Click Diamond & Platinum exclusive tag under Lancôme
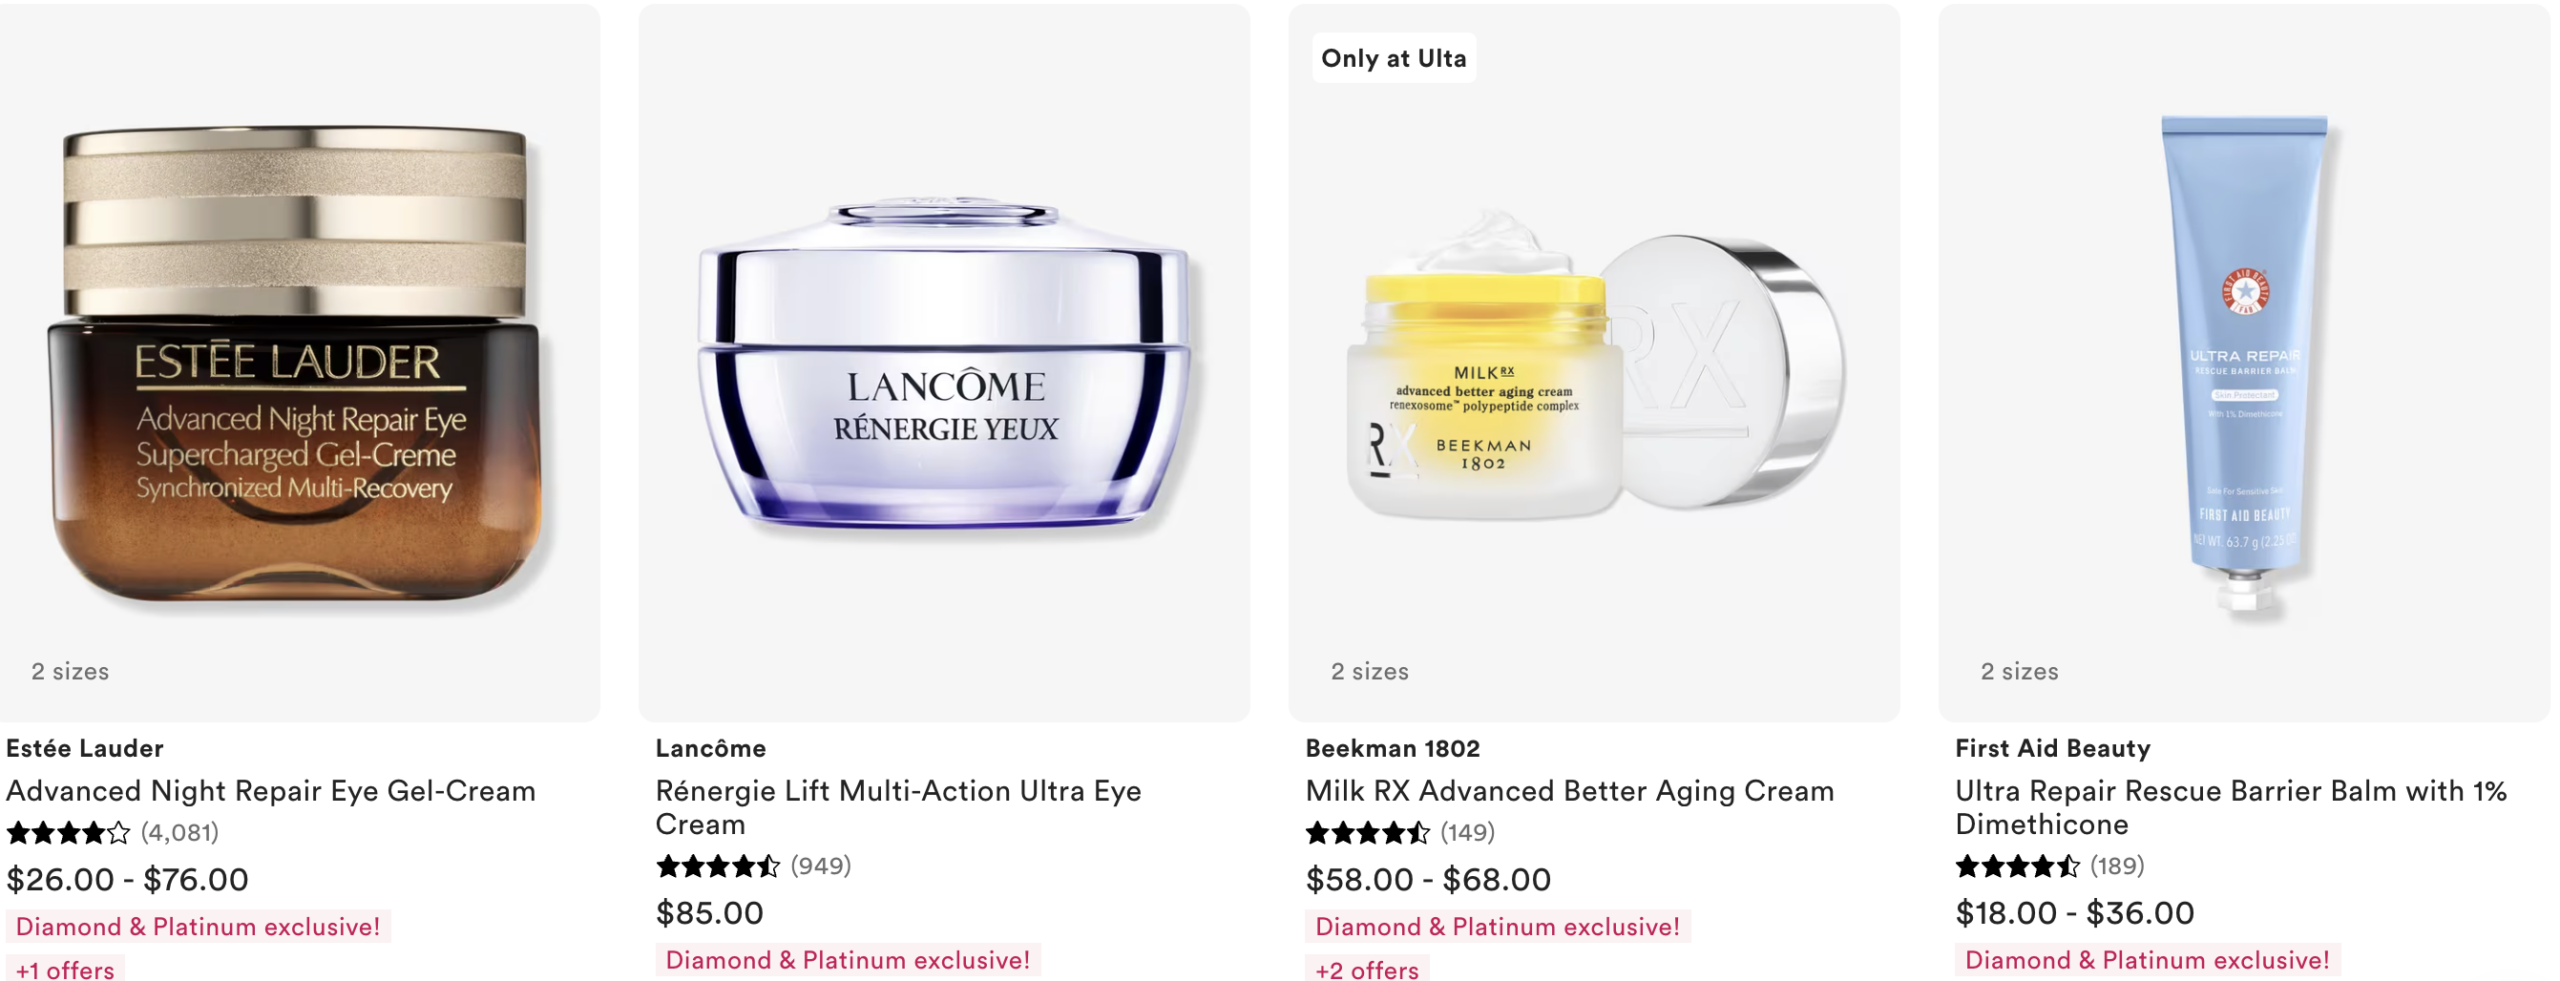The height and width of the screenshot is (981, 2560). tap(848, 960)
